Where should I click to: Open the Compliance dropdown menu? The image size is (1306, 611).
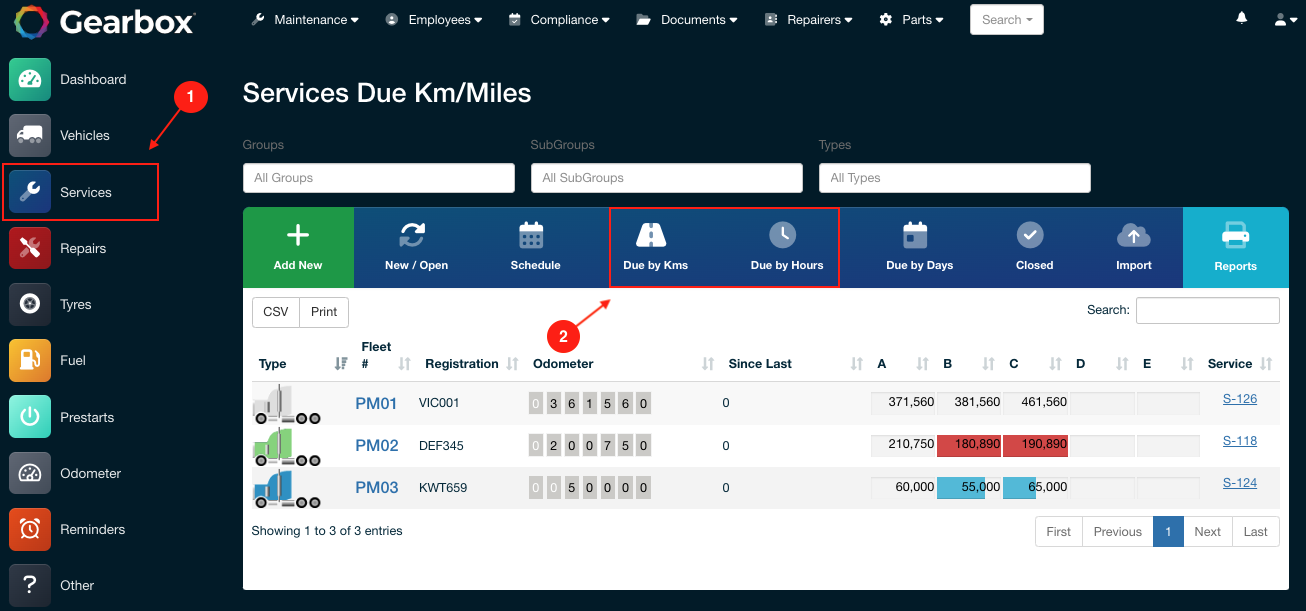tap(558, 20)
